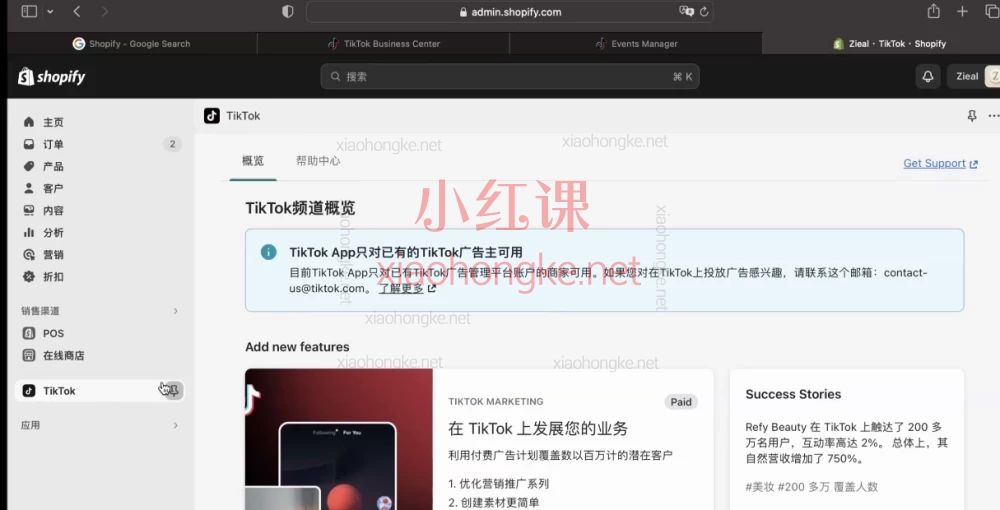The height and width of the screenshot is (510, 1000).
Task: Click the Success Stories card title
Action: 793,395
